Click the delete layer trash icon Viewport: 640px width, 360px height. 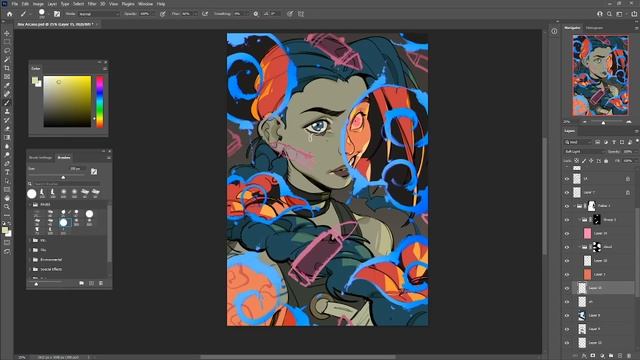[629, 356]
